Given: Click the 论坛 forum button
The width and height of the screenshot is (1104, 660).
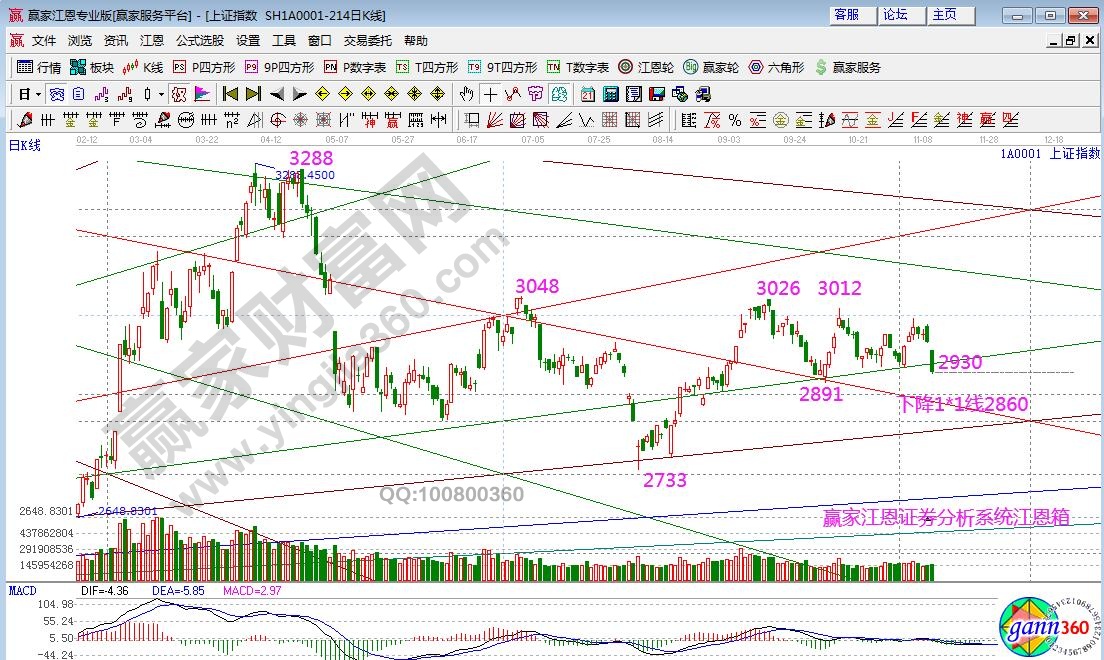Looking at the screenshot, I should click(895, 15).
